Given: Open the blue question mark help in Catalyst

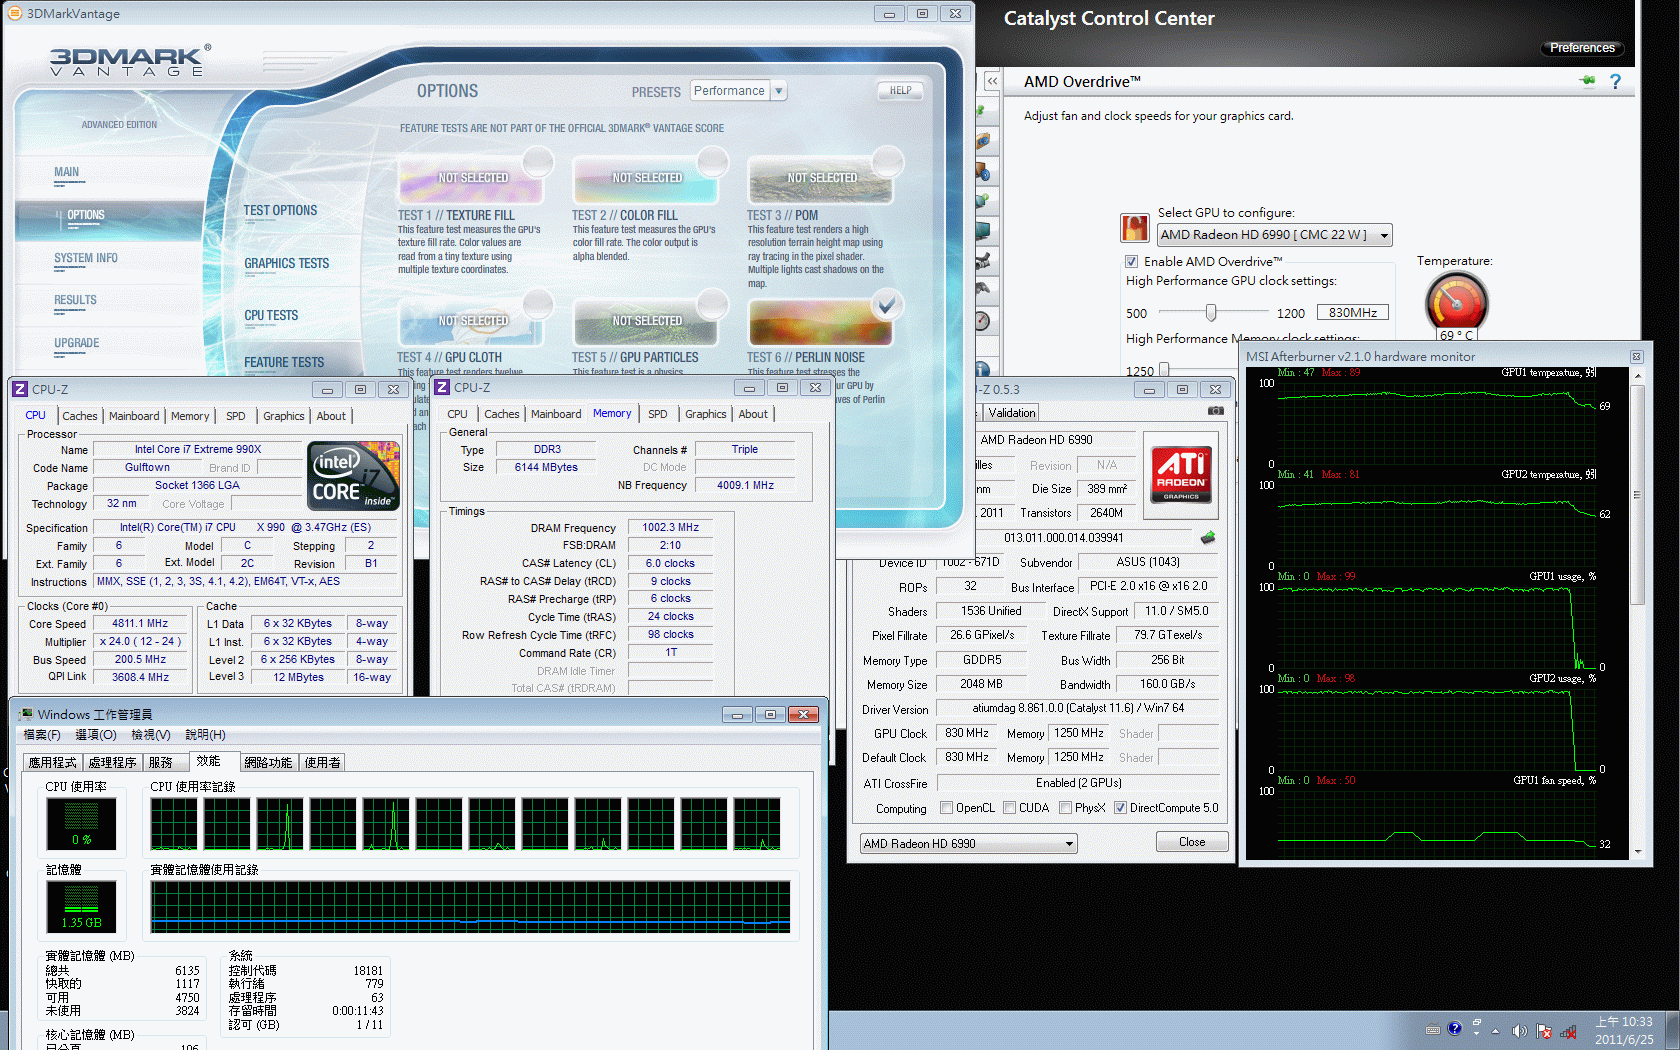Looking at the screenshot, I should click(x=1615, y=82).
